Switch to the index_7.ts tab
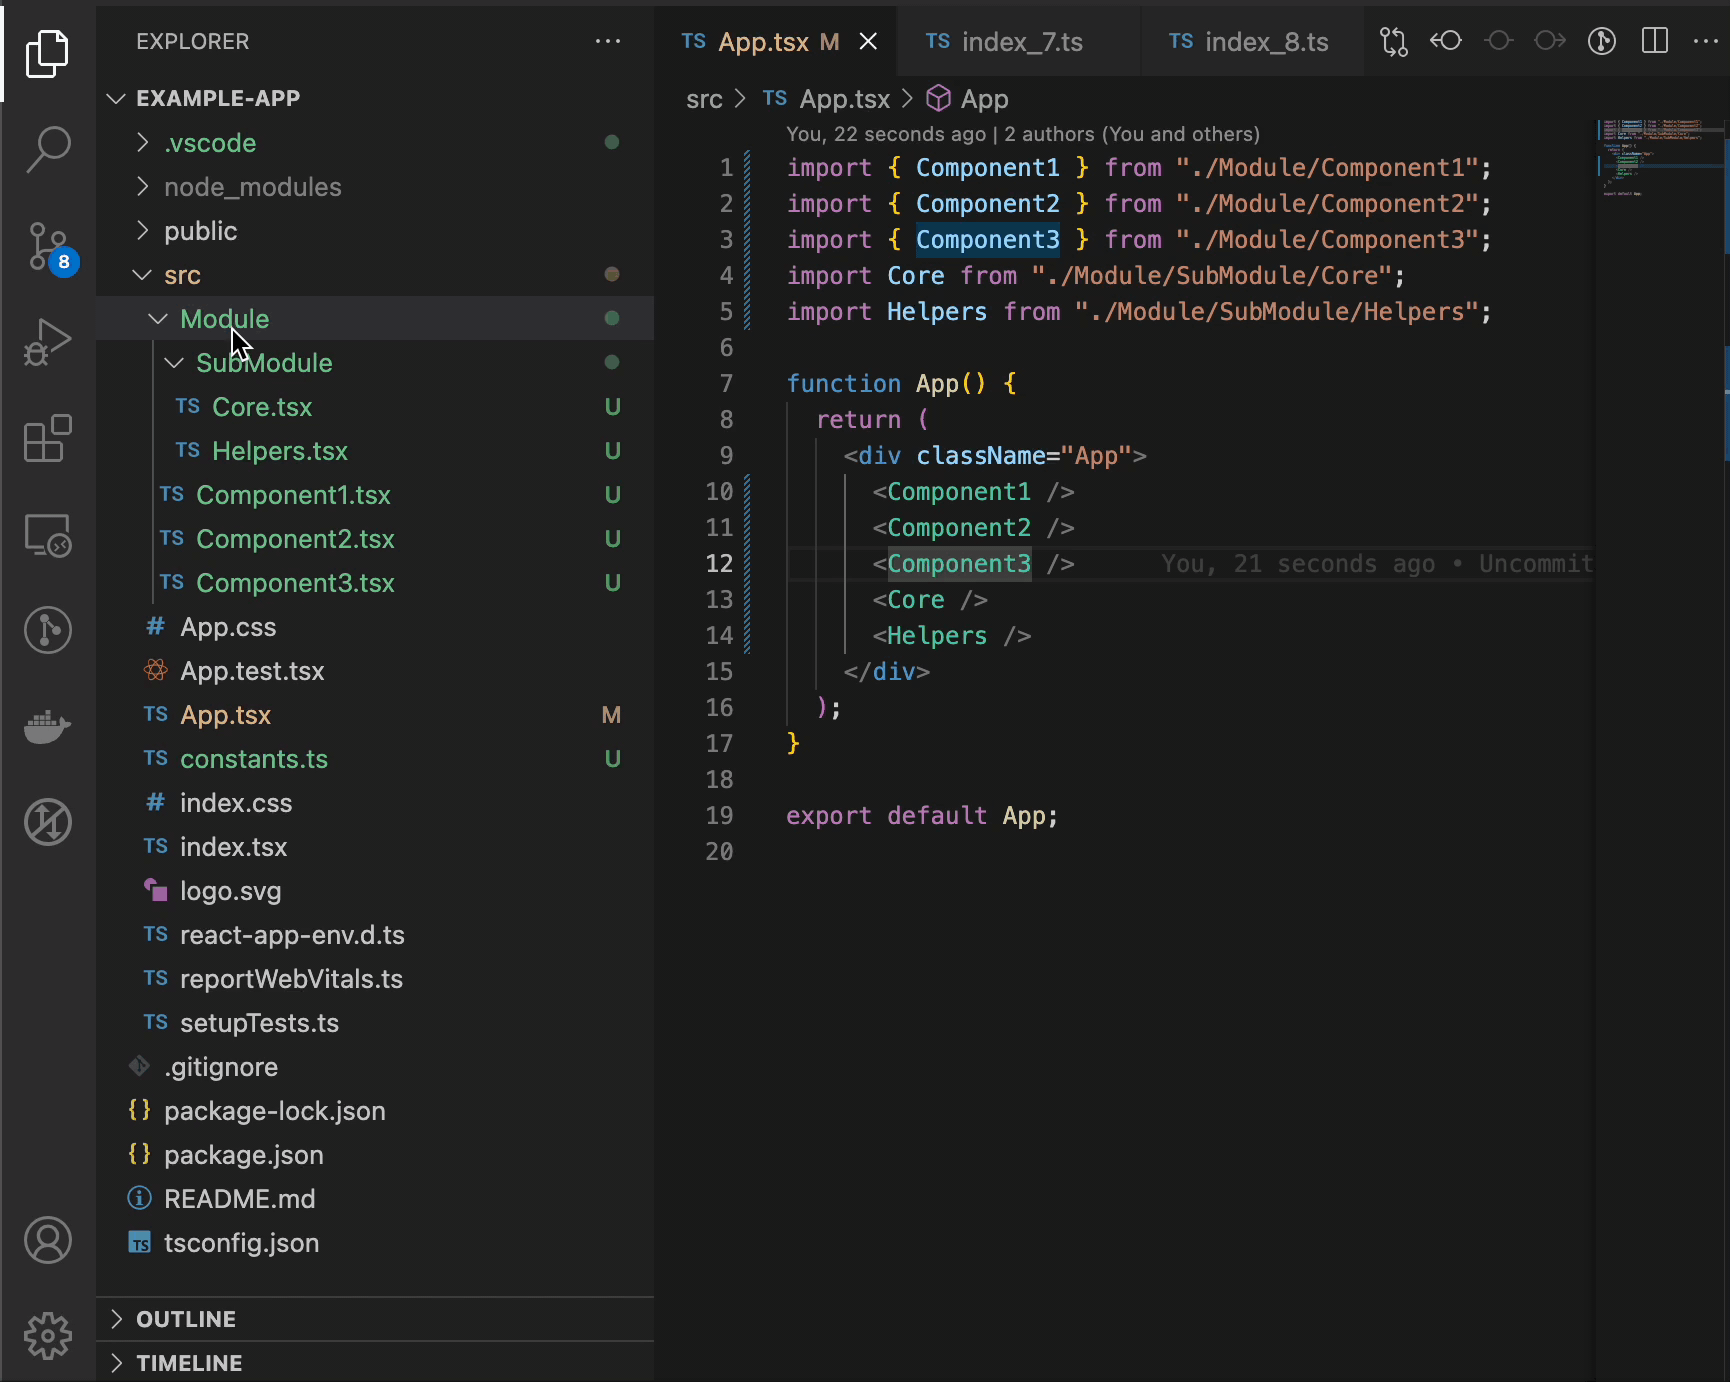Image resolution: width=1730 pixels, height=1382 pixels. coord(1019,41)
